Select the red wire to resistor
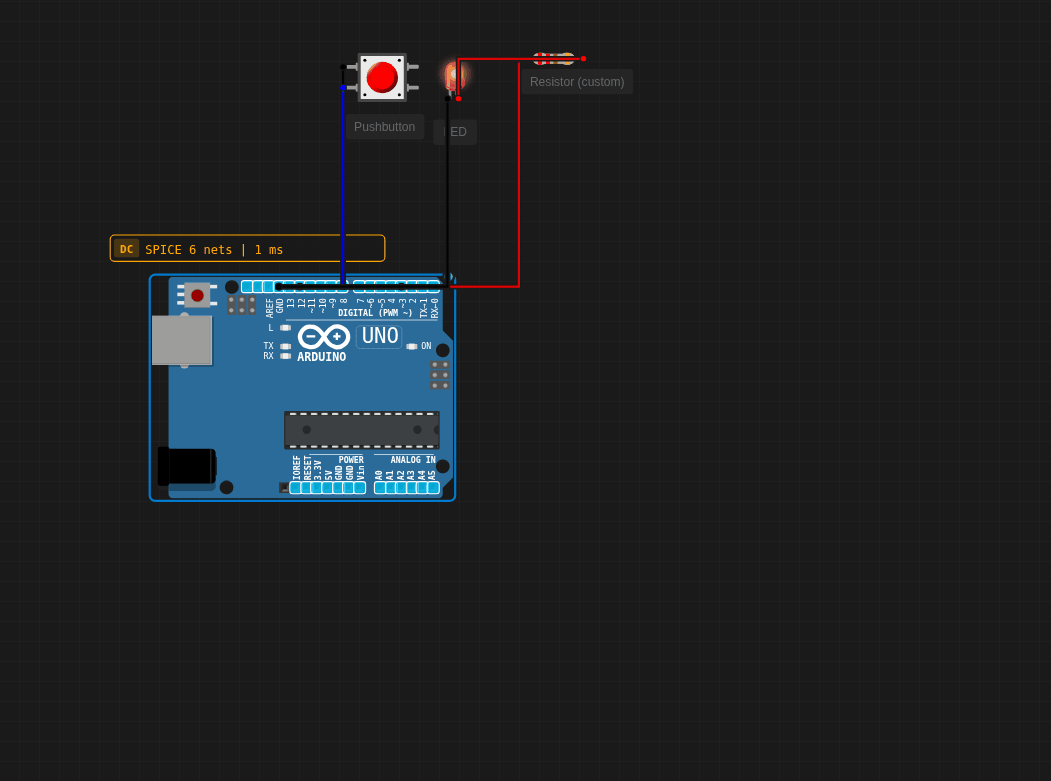This screenshot has width=1051, height=781. pyautogui.click(x=518, y=174)
